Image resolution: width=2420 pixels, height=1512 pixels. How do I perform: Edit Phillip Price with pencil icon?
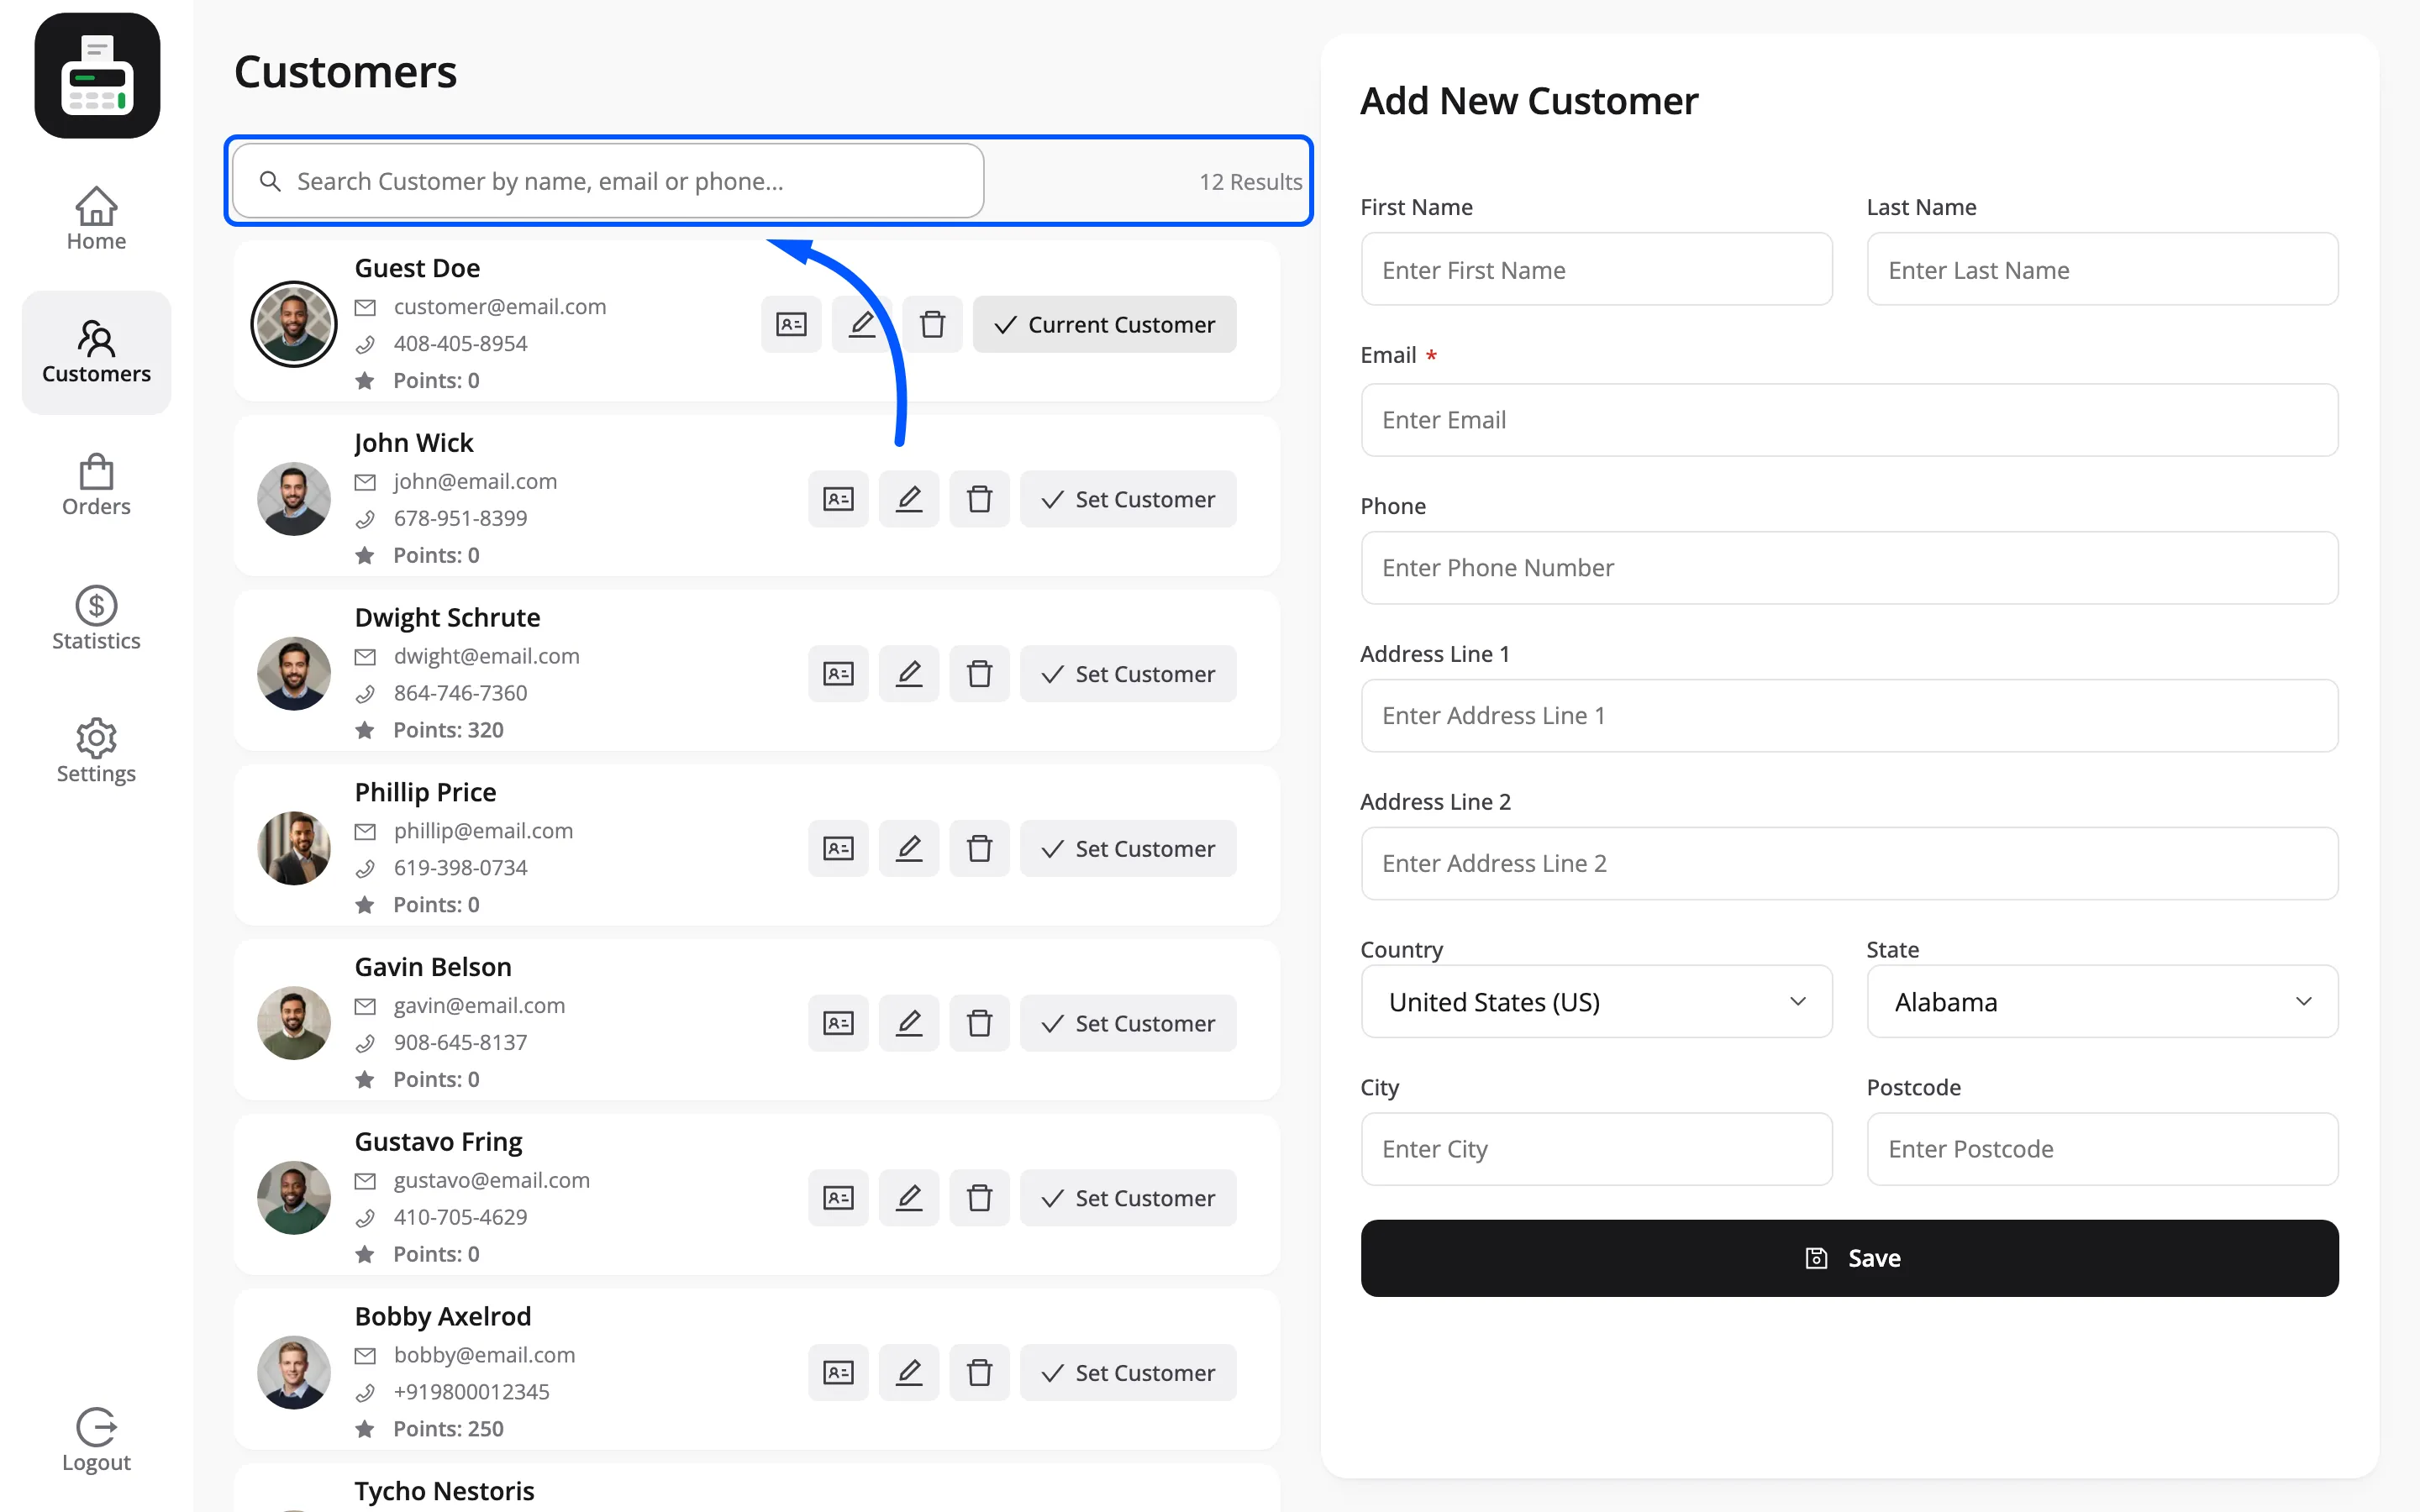pyautogui.click(x=908, y=849)
